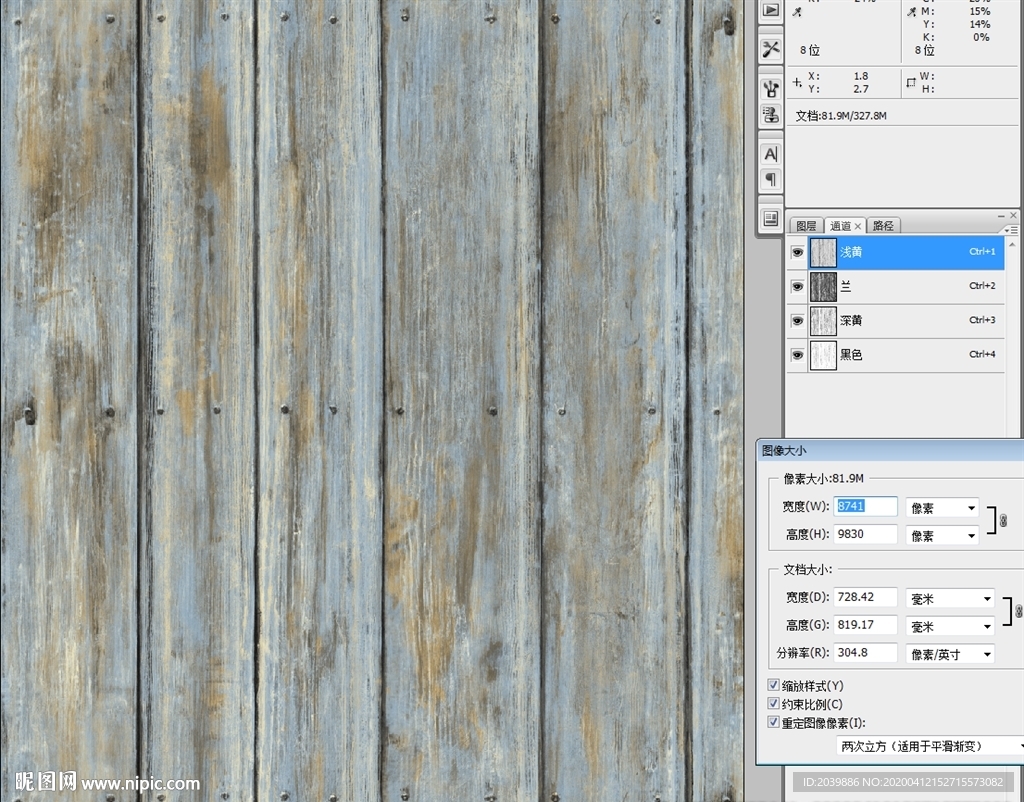Viewport: 1024px width, 802px height.
Task: Click the channels panel scroll up arrow
Action: pos(1013,244)
